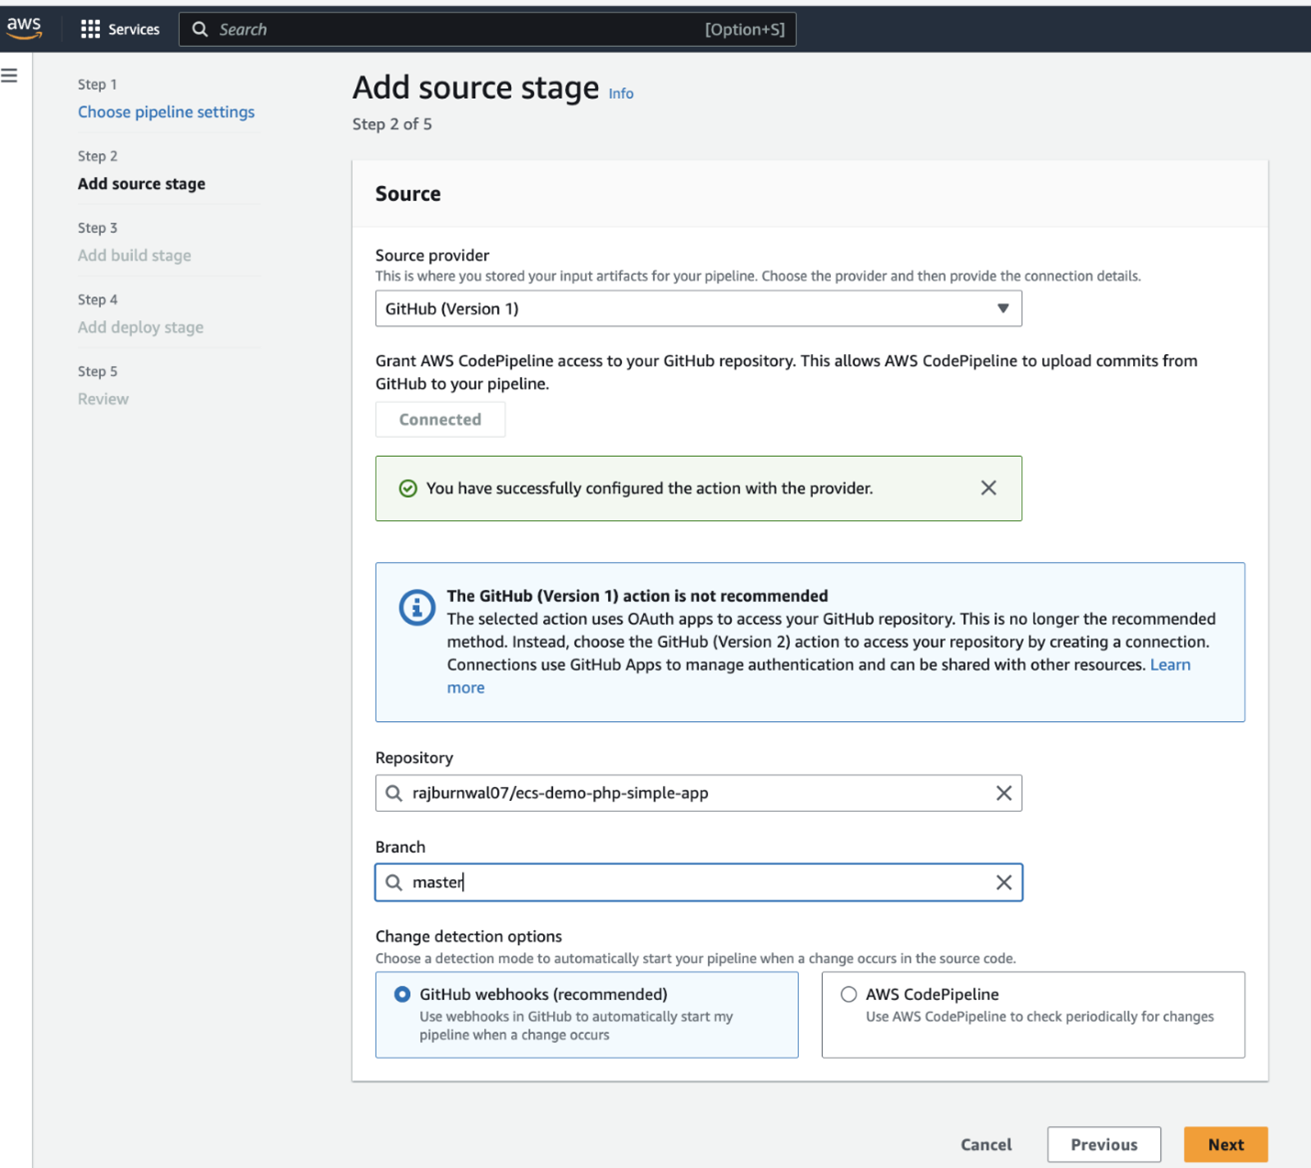
Task: Click the 'Add source stage' page title
Action: 475,88
